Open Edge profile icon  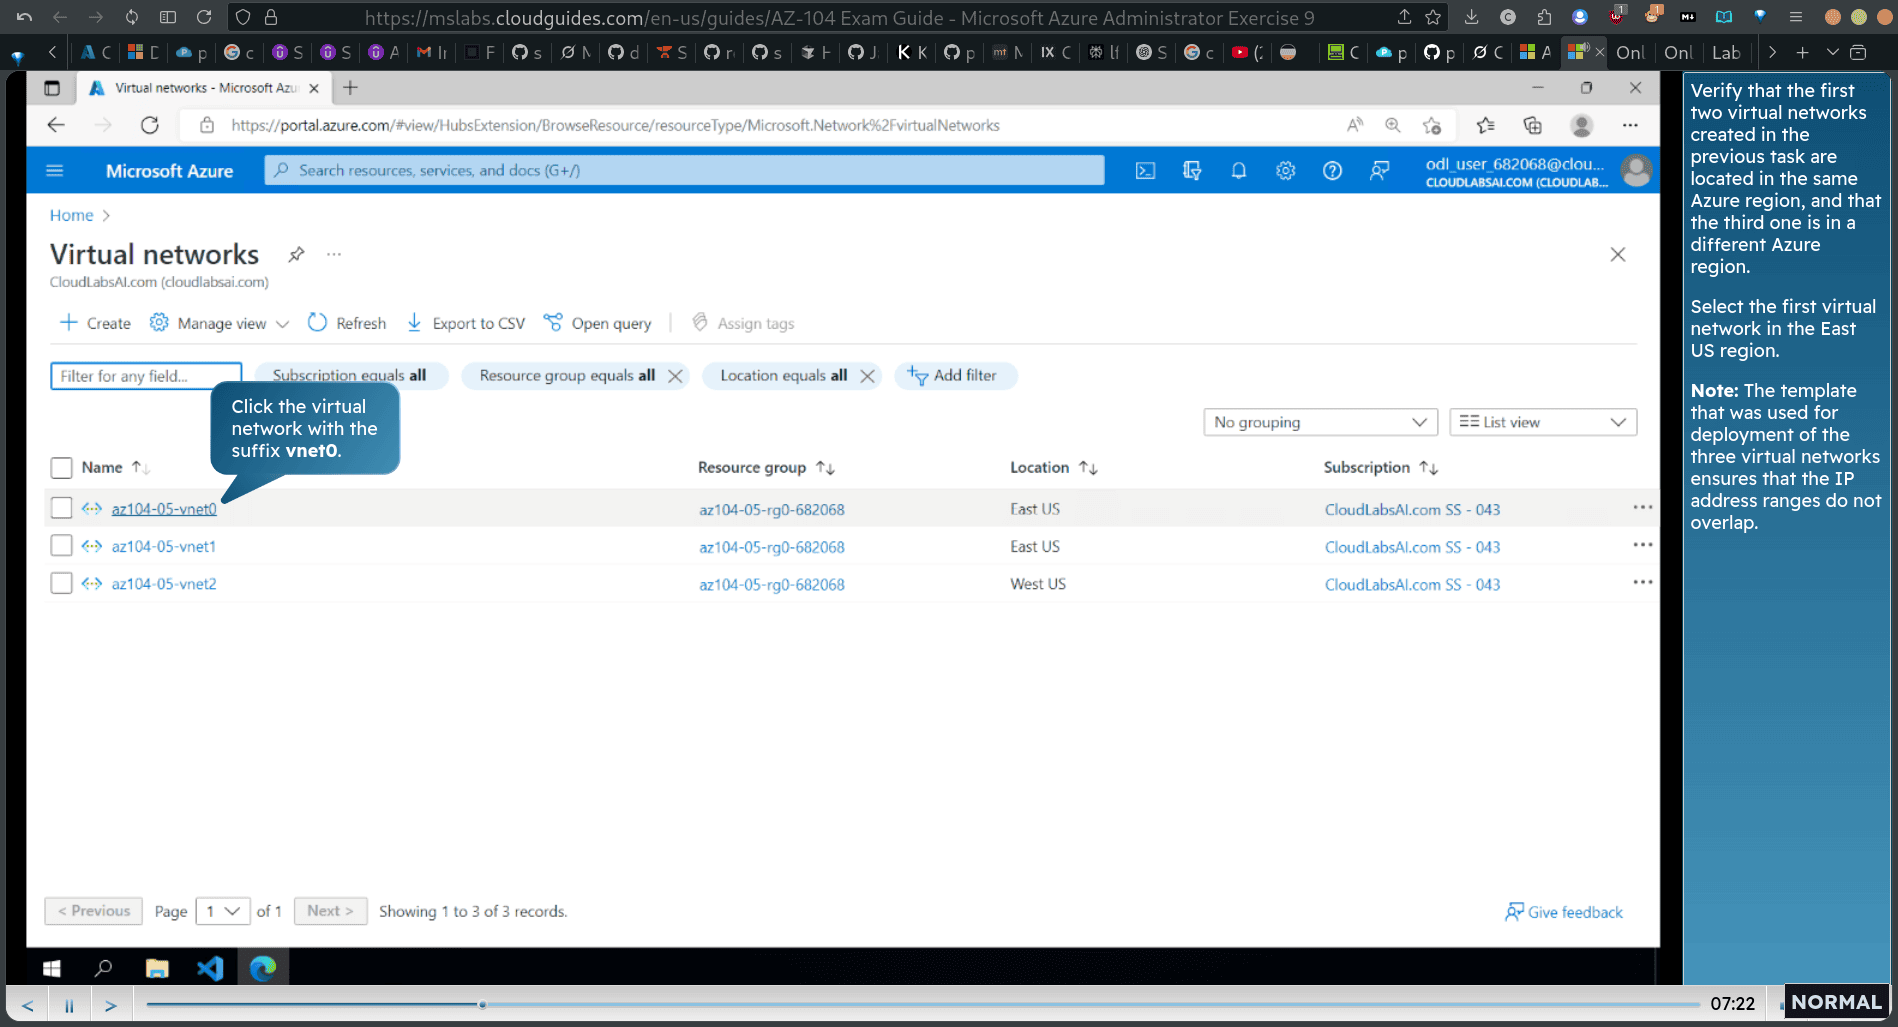pos(1581,125)
